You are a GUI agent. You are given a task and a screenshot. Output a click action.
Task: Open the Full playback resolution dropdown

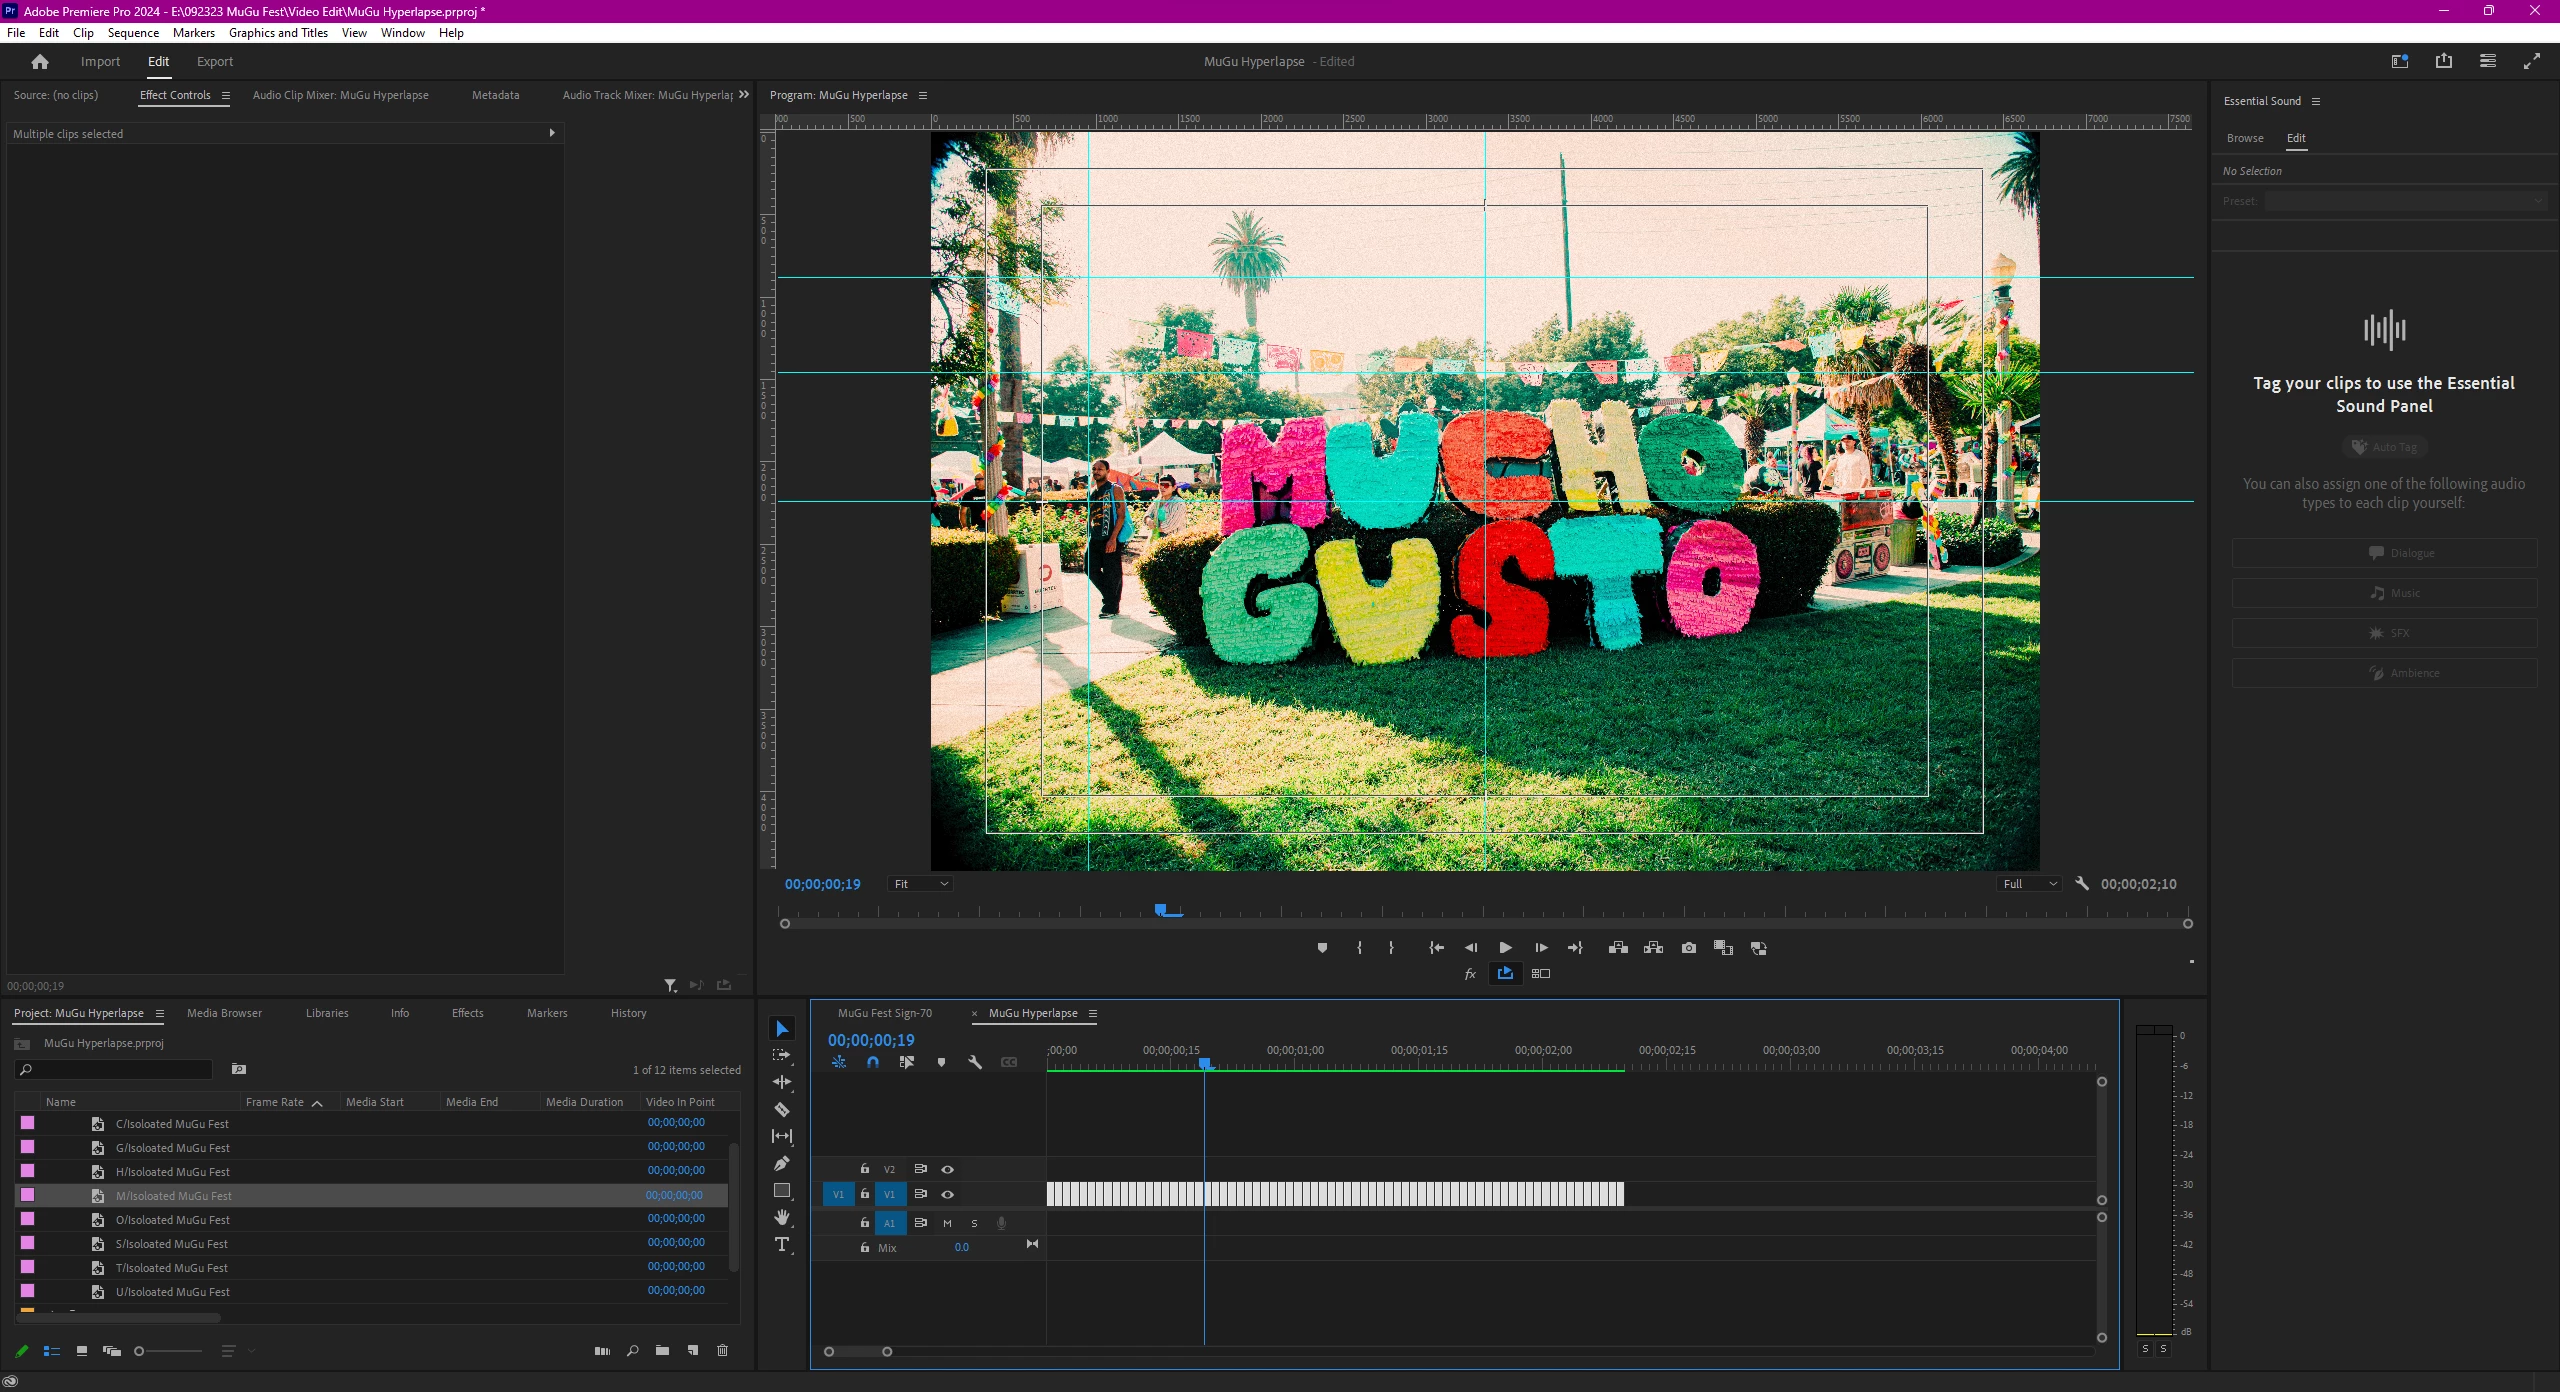point(2030,884)
